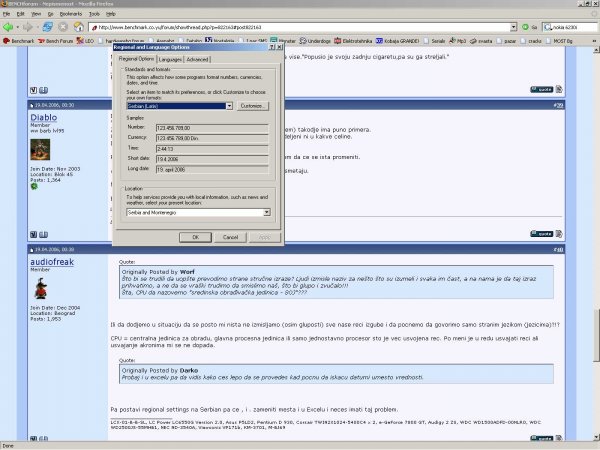Open the Nostalgia bookmark

(x=220, y=41)
